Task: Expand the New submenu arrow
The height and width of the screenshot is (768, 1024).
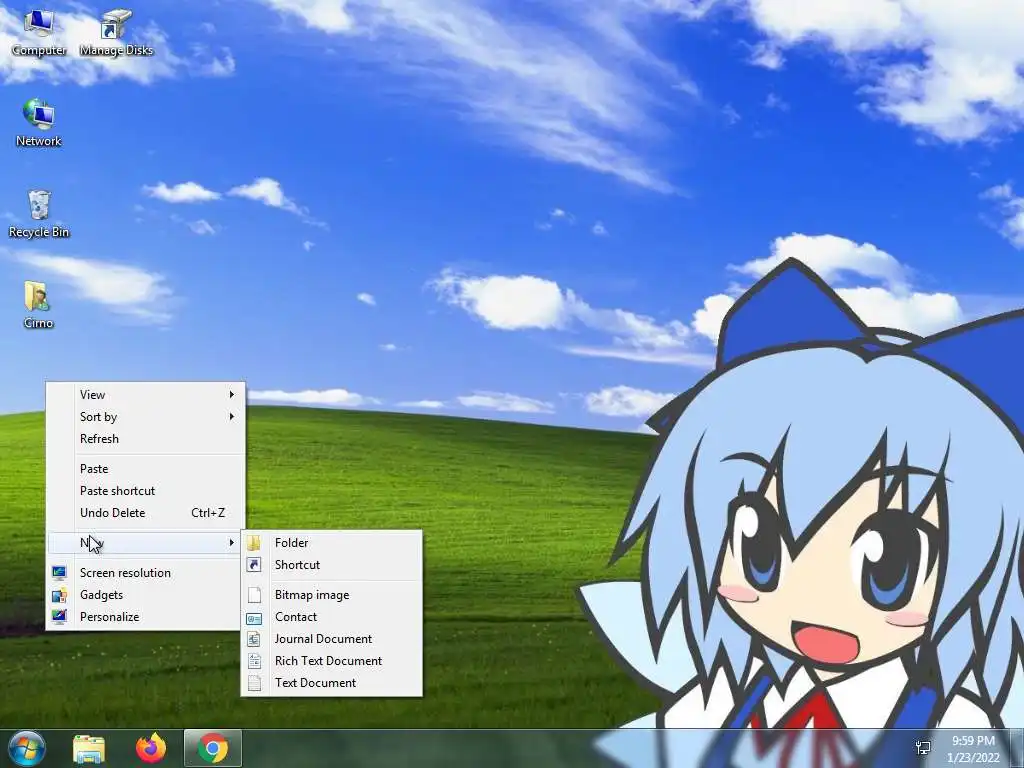Action: (x=232, y=543)
